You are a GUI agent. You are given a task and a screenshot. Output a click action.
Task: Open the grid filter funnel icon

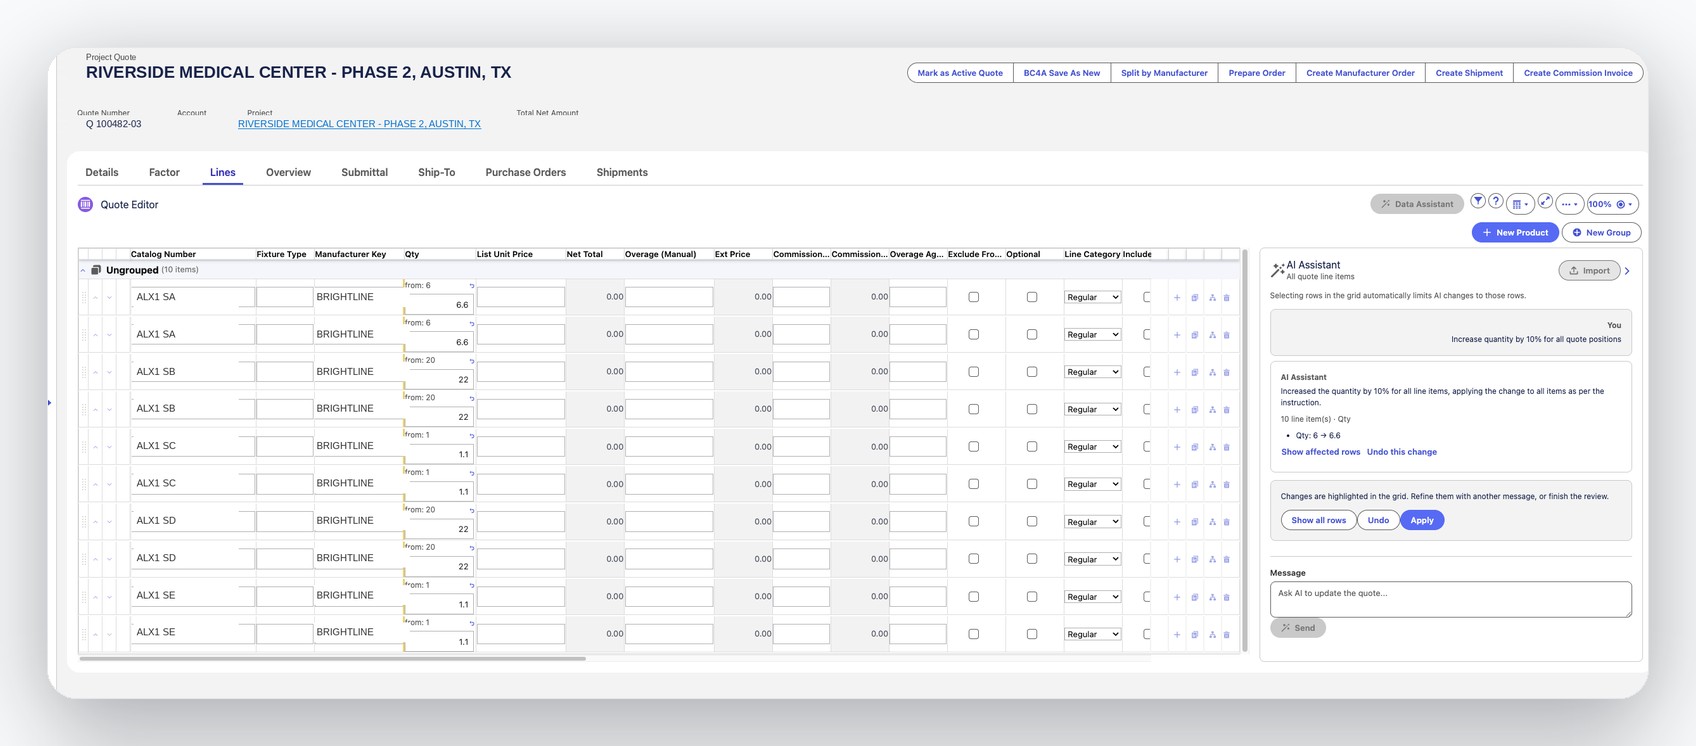tap(1477, 202)
